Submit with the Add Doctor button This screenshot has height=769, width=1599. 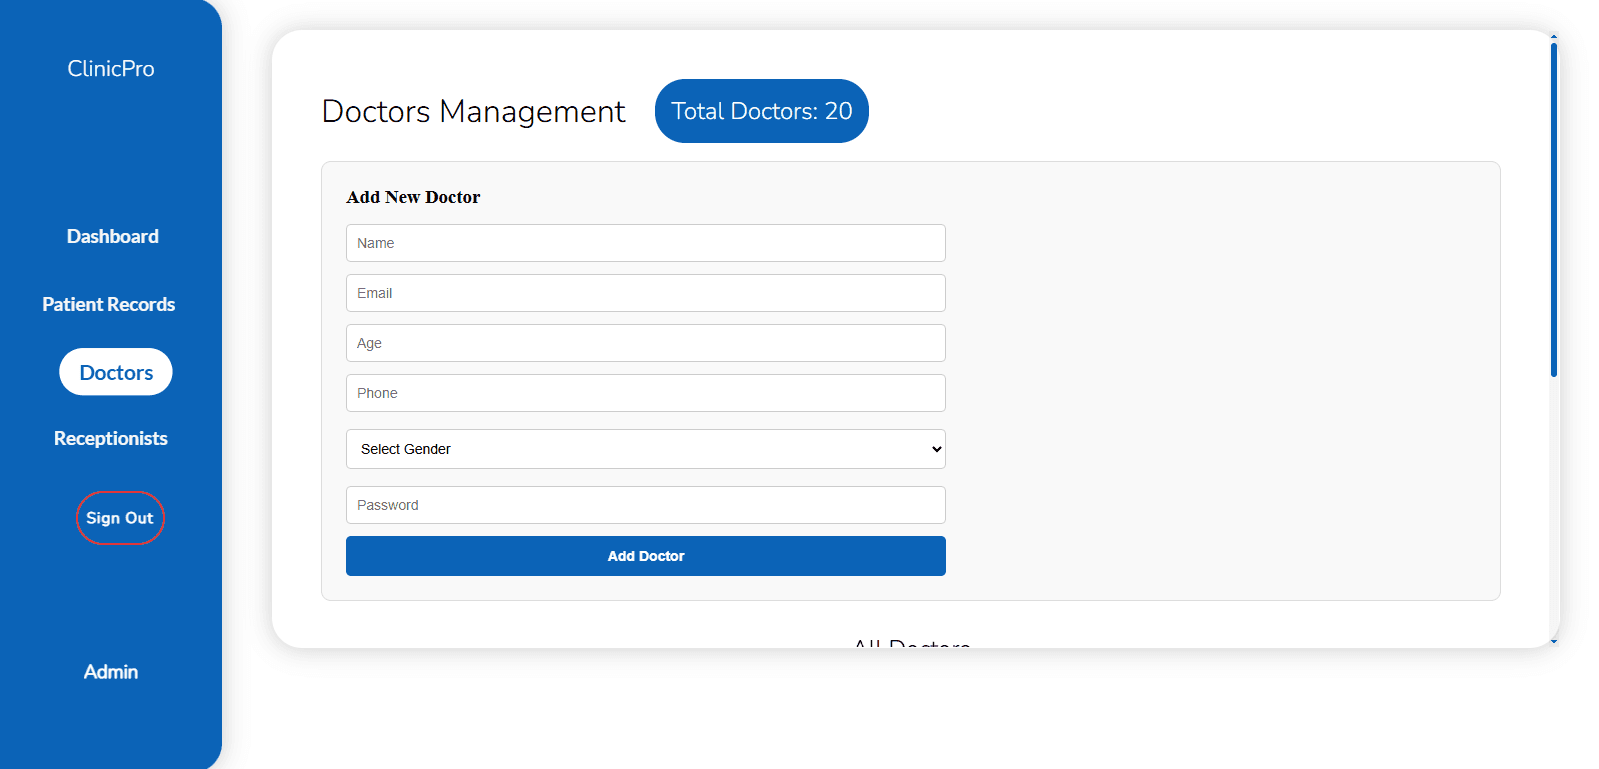pos(645,556)
